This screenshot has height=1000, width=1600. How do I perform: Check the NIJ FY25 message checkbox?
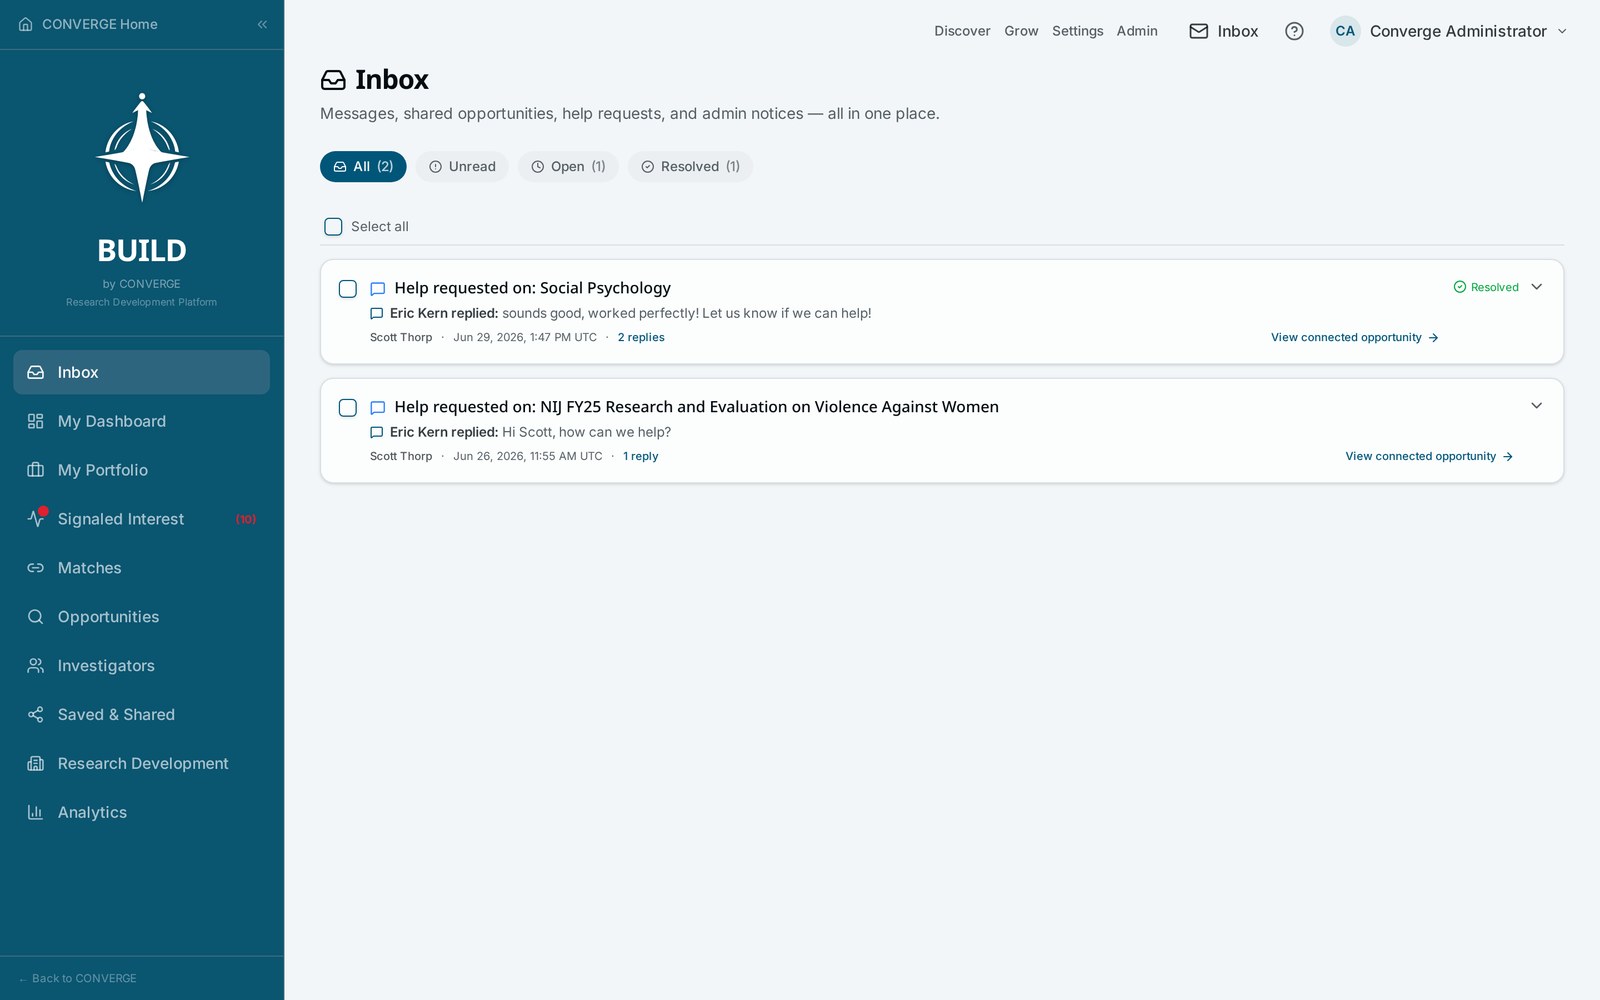[348, 408]
